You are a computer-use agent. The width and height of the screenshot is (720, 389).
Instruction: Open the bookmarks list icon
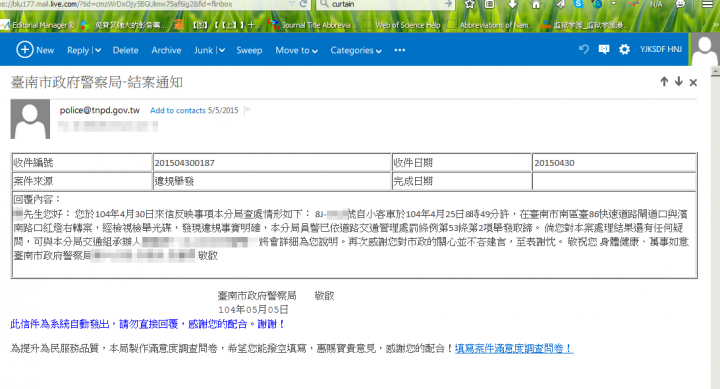pos(489,4)
